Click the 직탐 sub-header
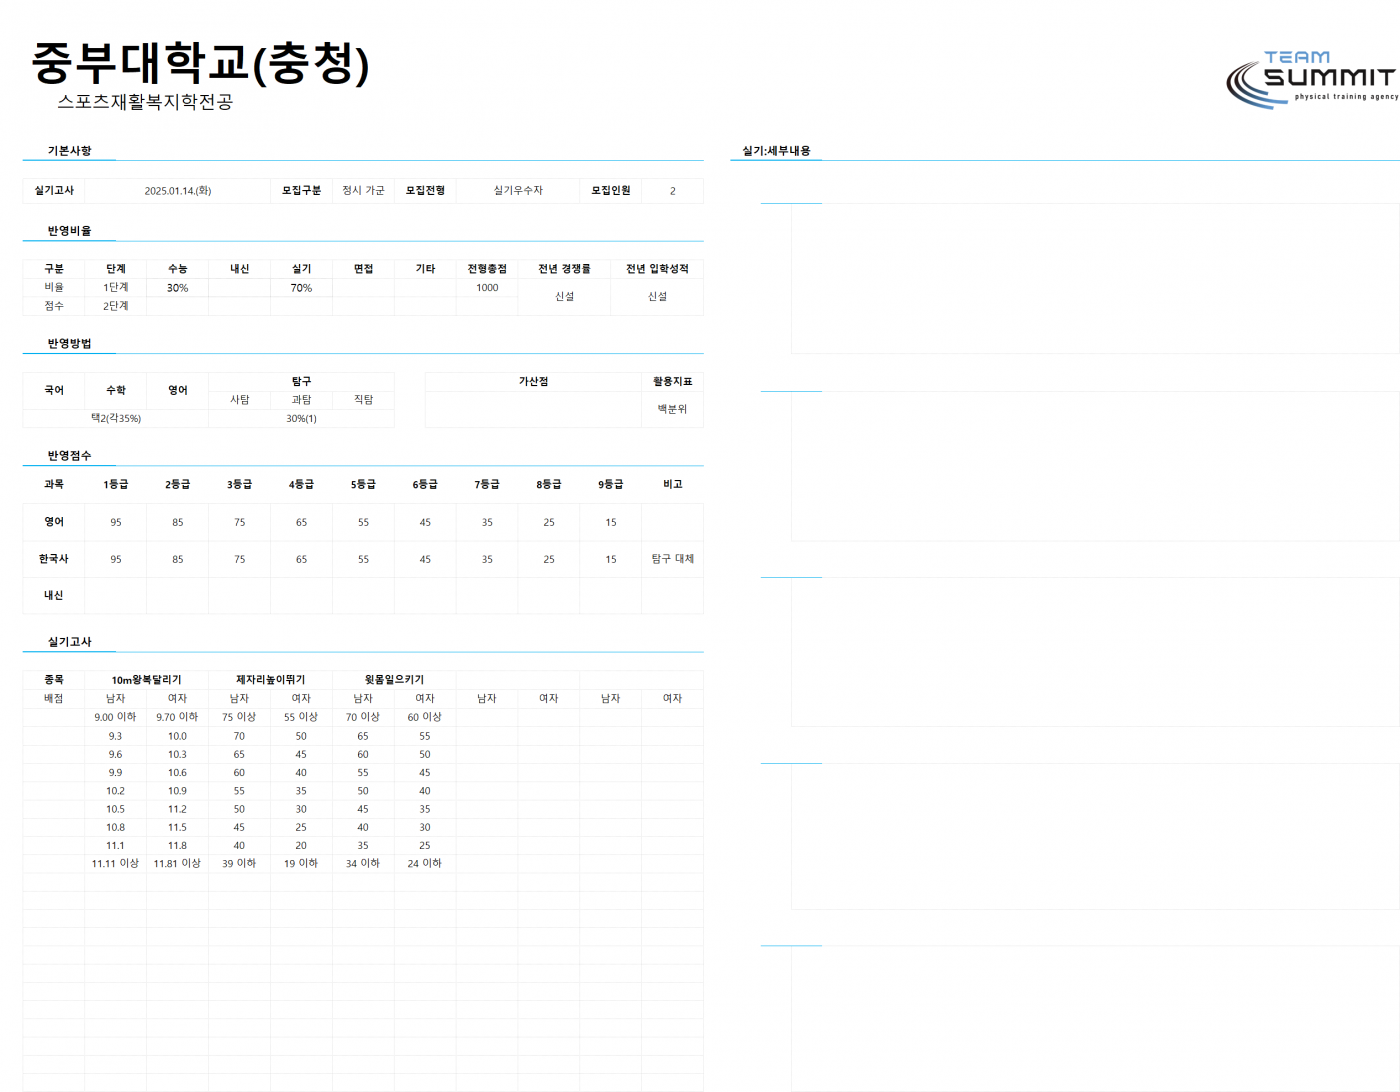 (x=363, y=400)
